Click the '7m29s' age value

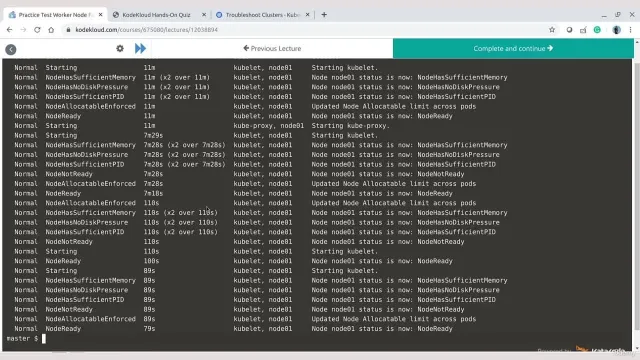click(153, 136)
